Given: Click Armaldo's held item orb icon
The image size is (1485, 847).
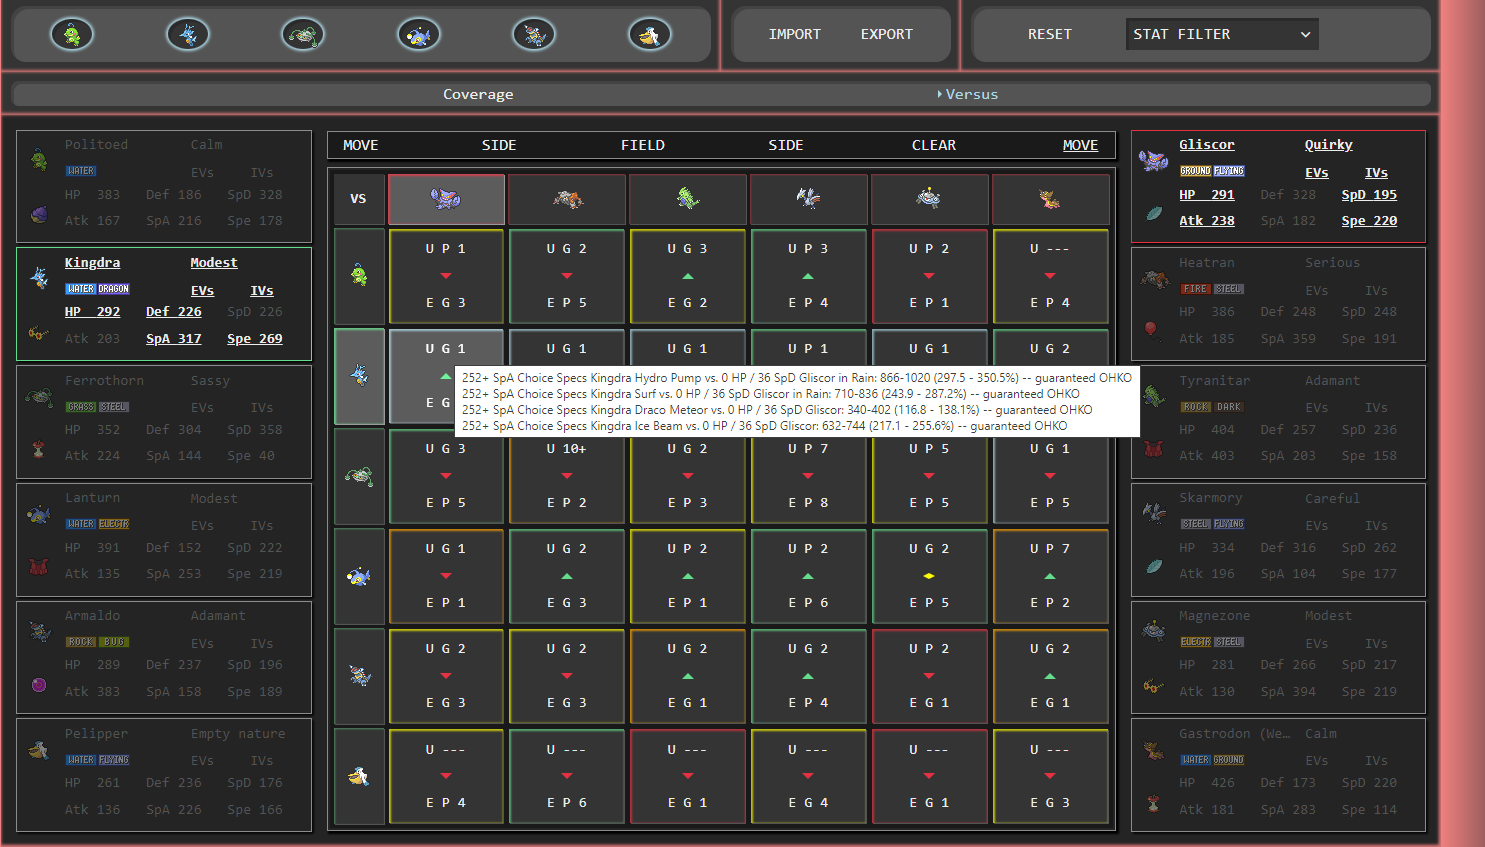Looking at the screenshot, I should point(39,685).
